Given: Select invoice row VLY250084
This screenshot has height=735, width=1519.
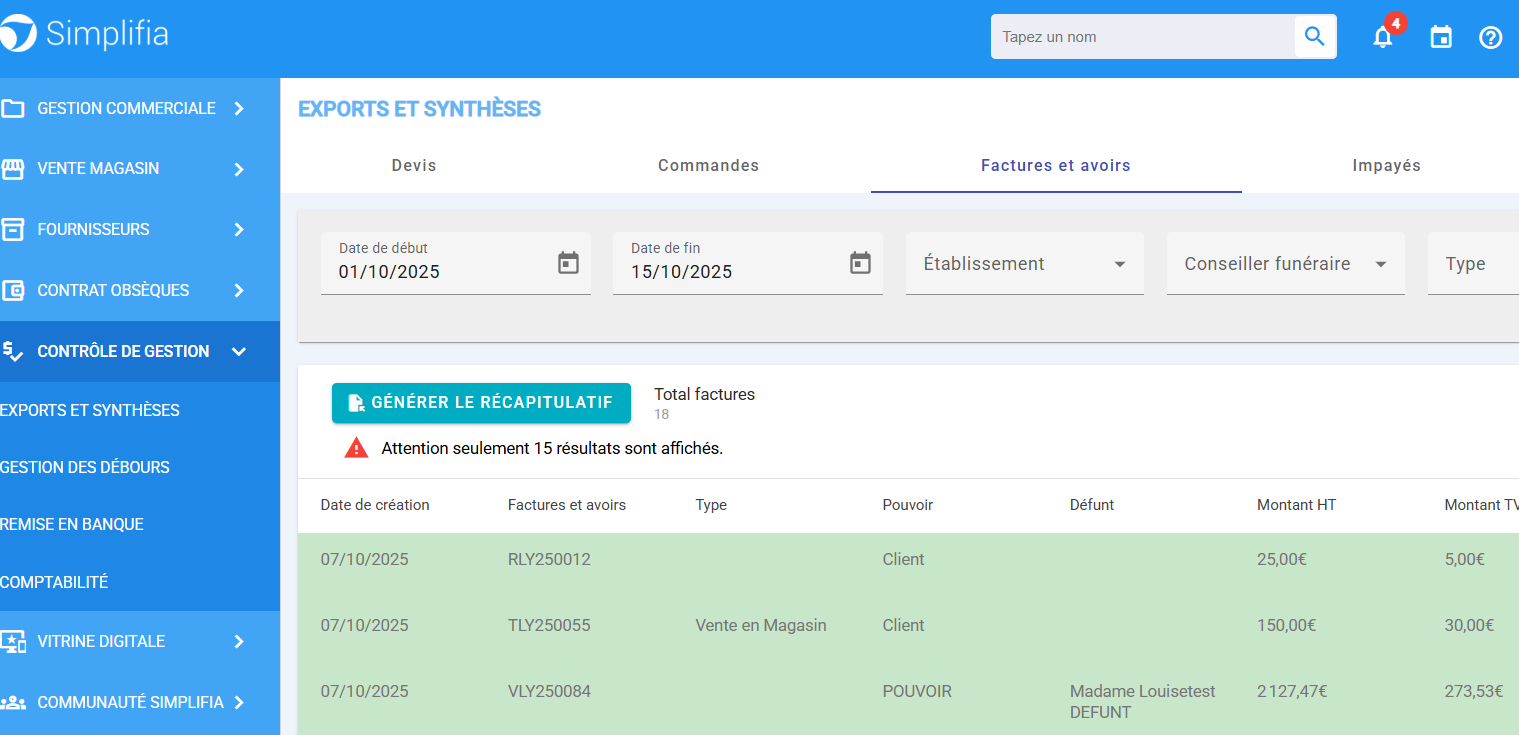Looking at the screenshot, I should [549, 691].
